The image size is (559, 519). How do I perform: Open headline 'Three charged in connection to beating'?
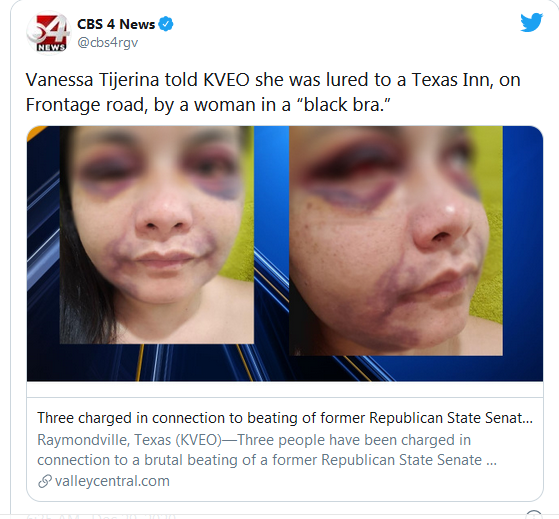tap(285, 418)
